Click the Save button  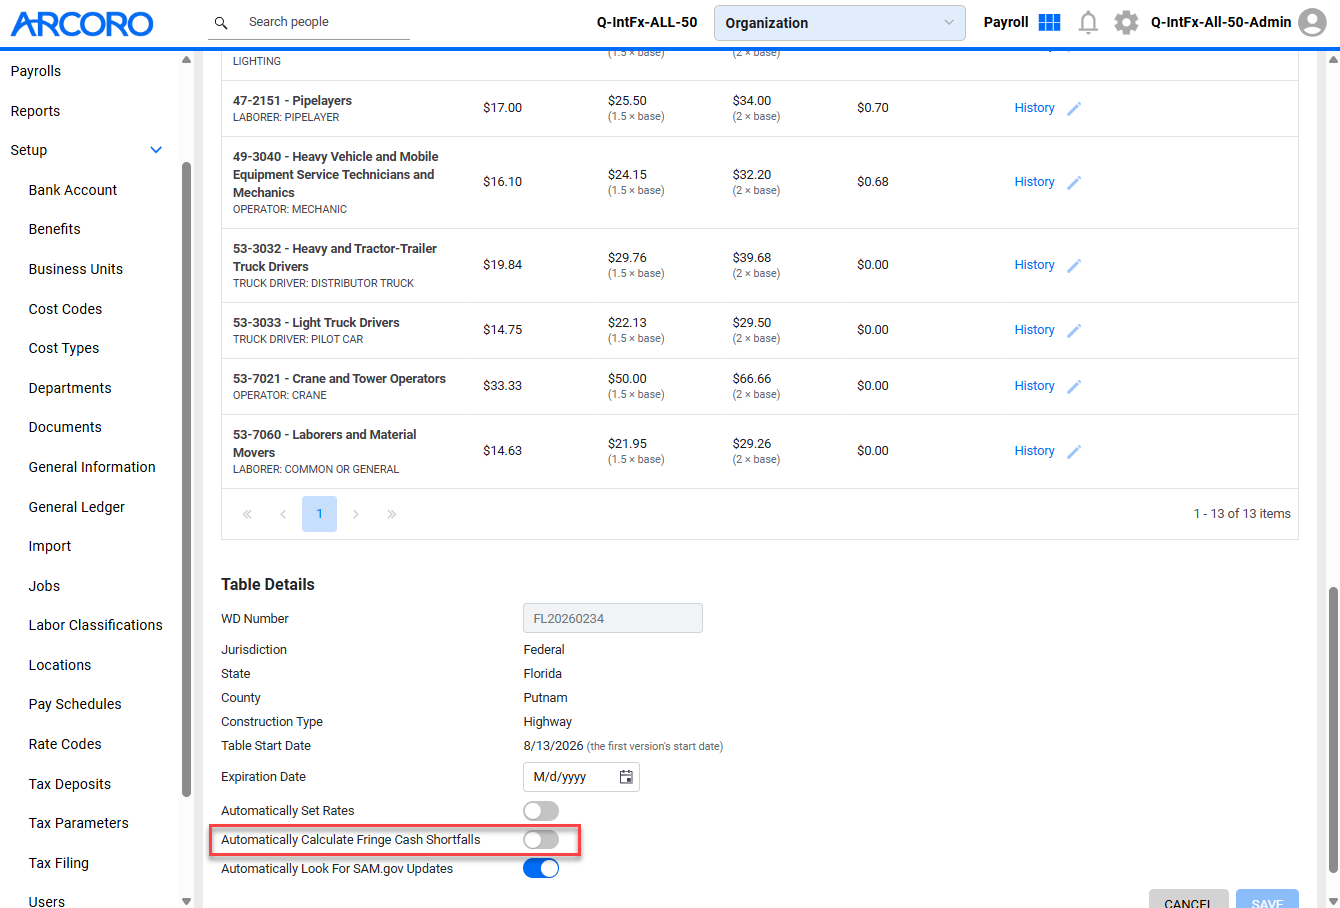(1267, 899)
